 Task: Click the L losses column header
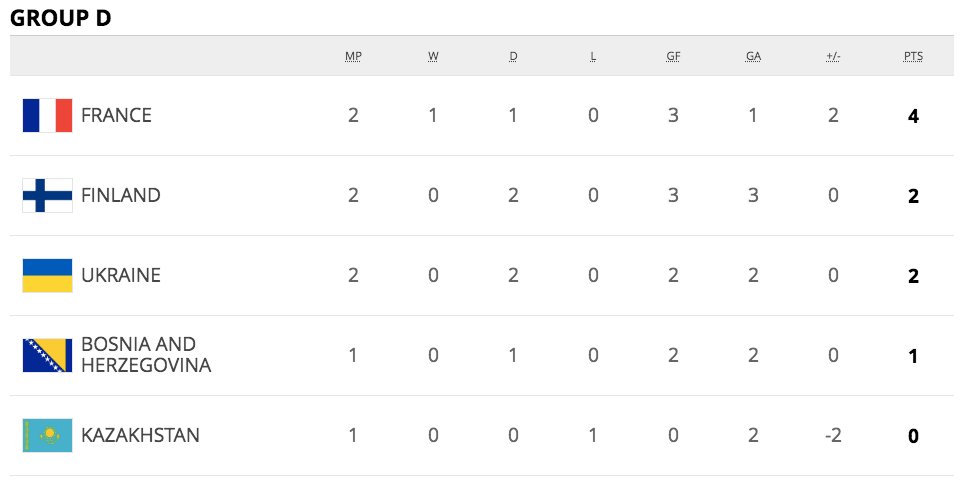coord(593,57)
